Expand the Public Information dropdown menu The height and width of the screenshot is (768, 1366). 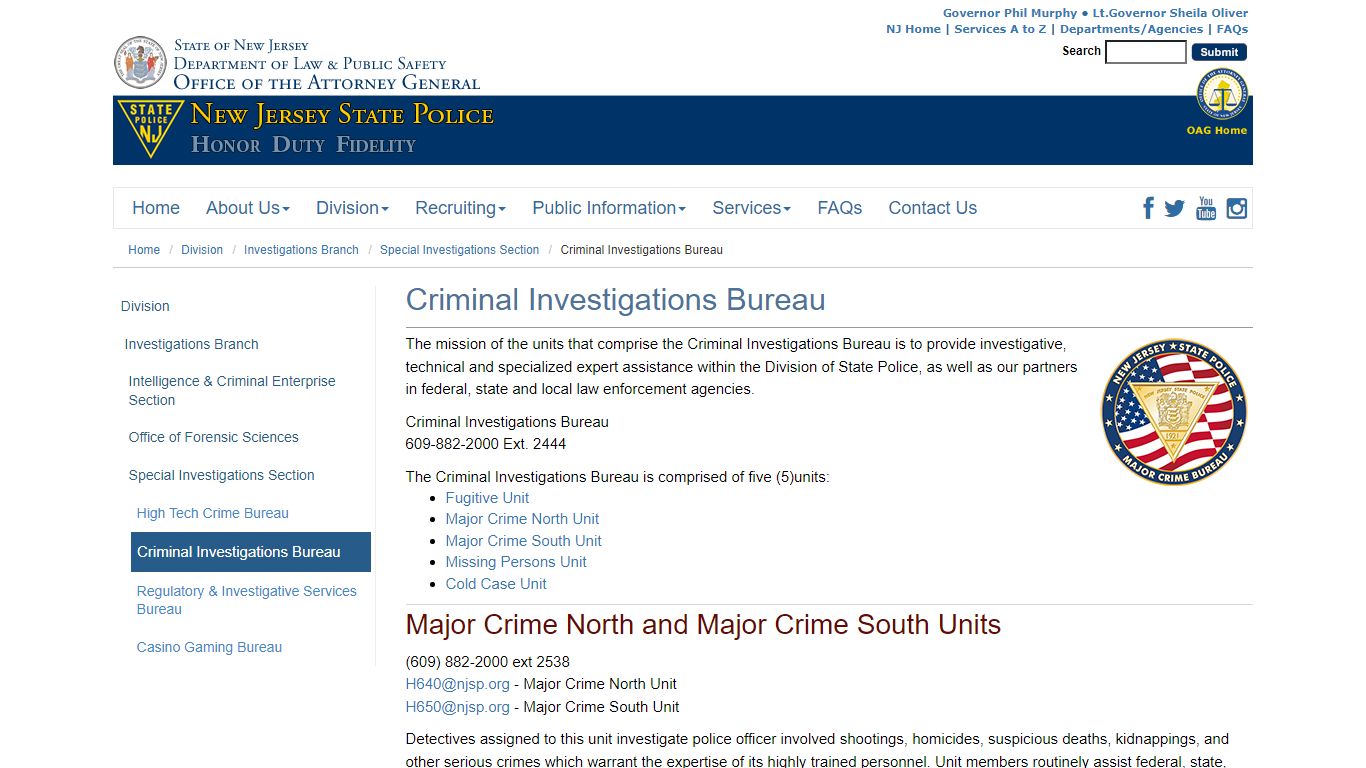[609, 208]
